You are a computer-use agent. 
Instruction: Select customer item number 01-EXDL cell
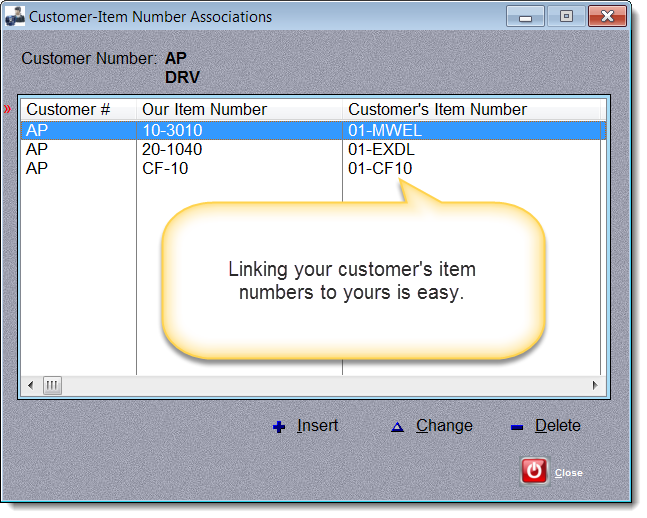(381, 149)
